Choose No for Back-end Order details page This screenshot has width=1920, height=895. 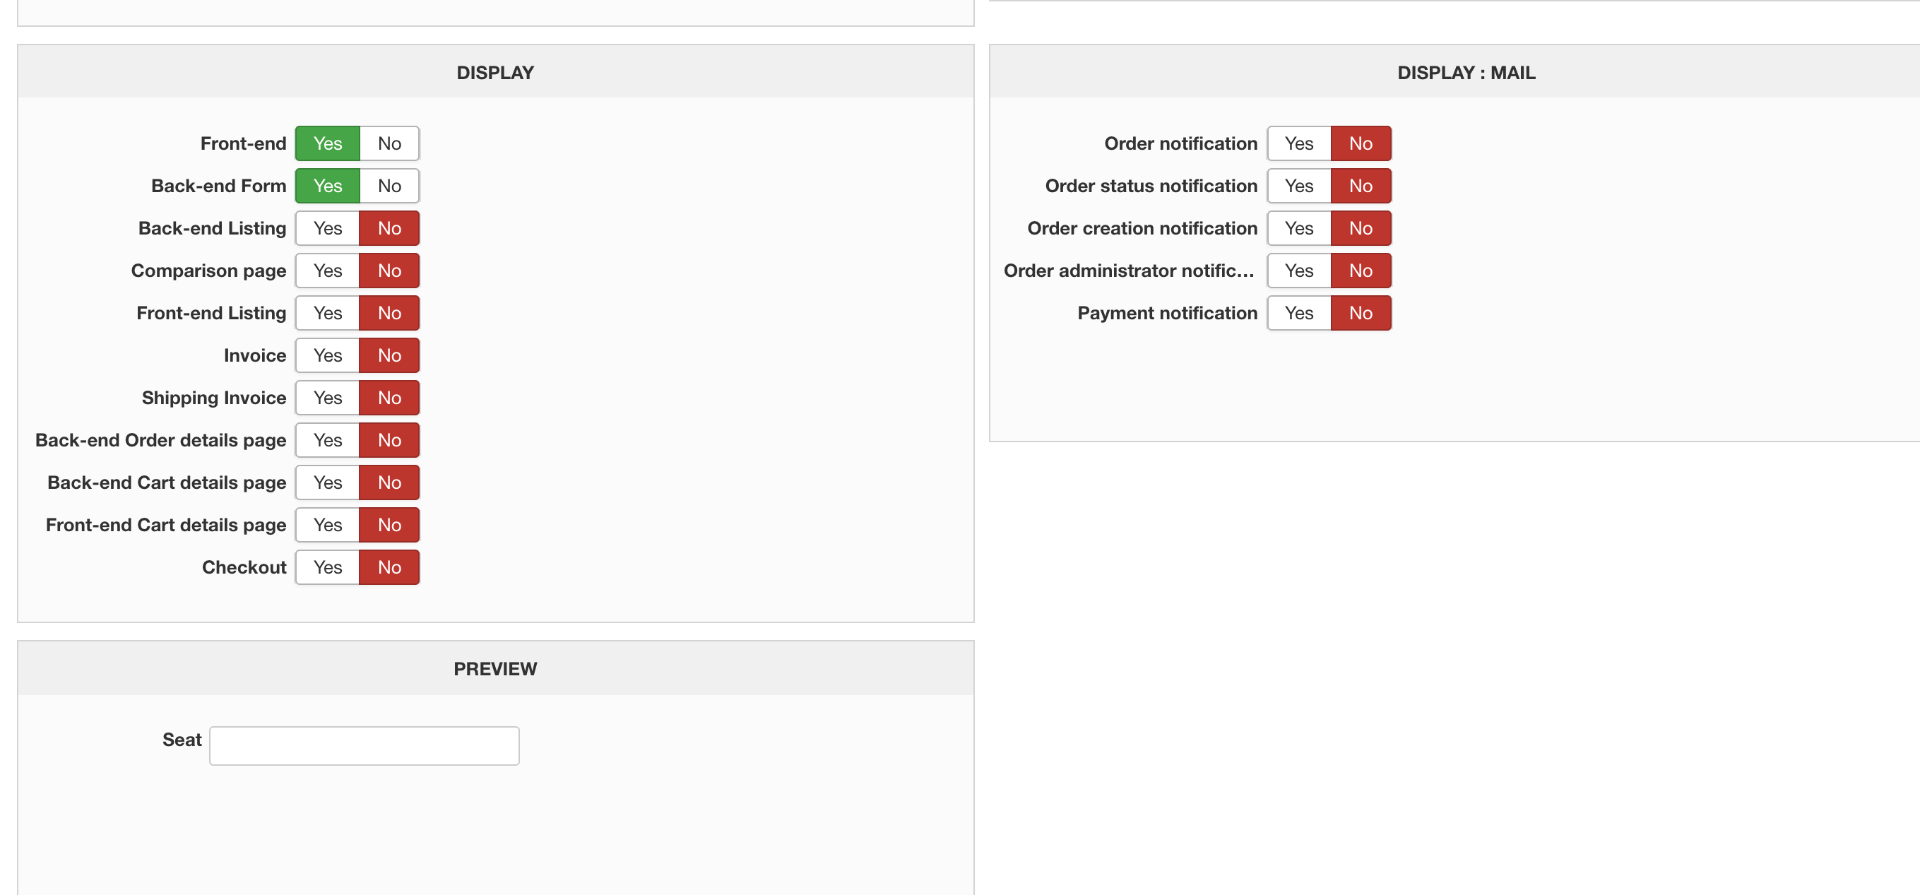[389, 440]
